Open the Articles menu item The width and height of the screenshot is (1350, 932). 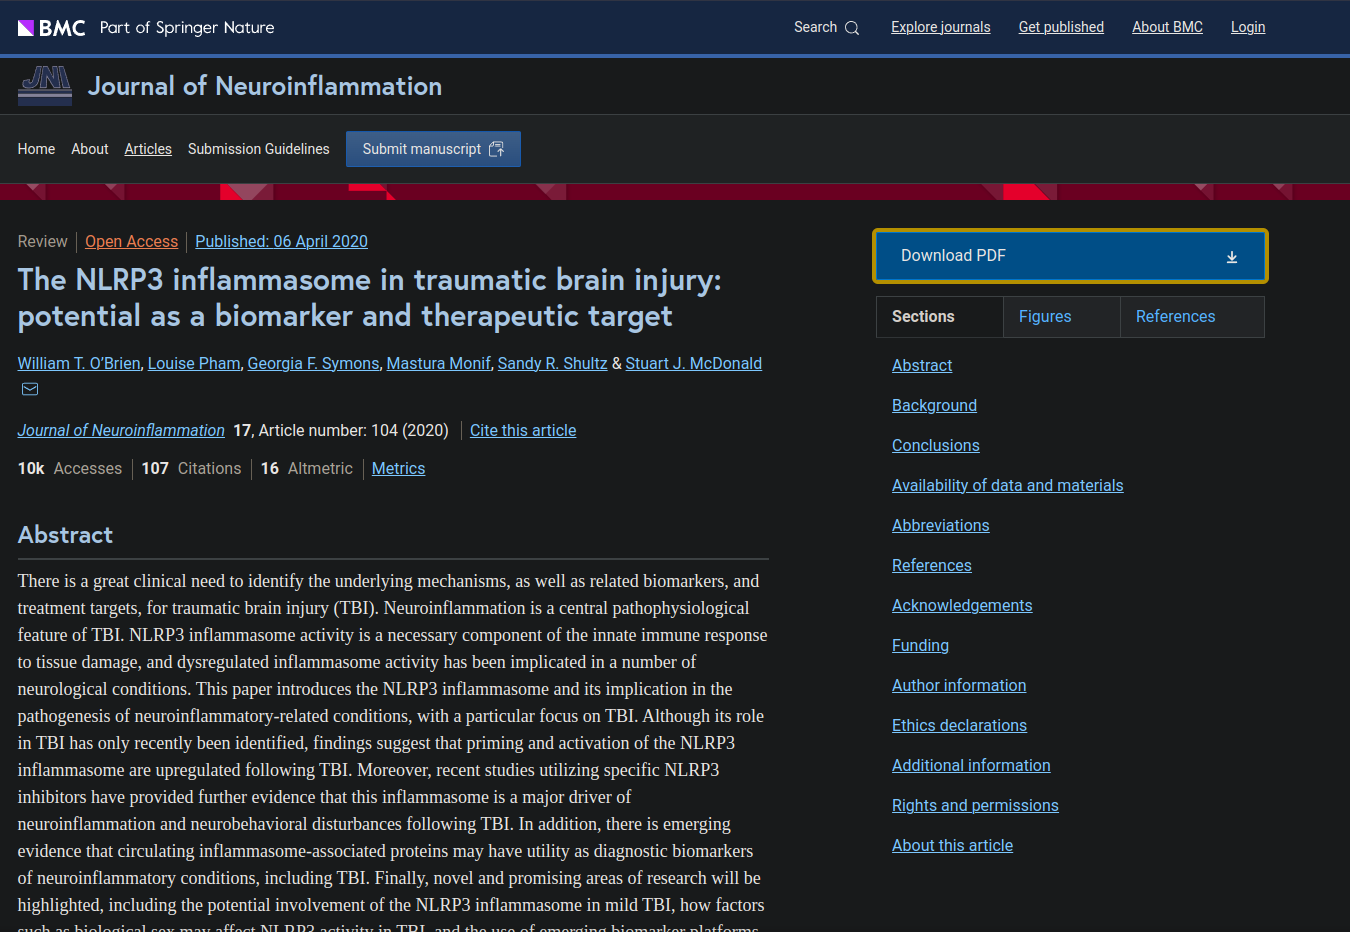[148, 149]
